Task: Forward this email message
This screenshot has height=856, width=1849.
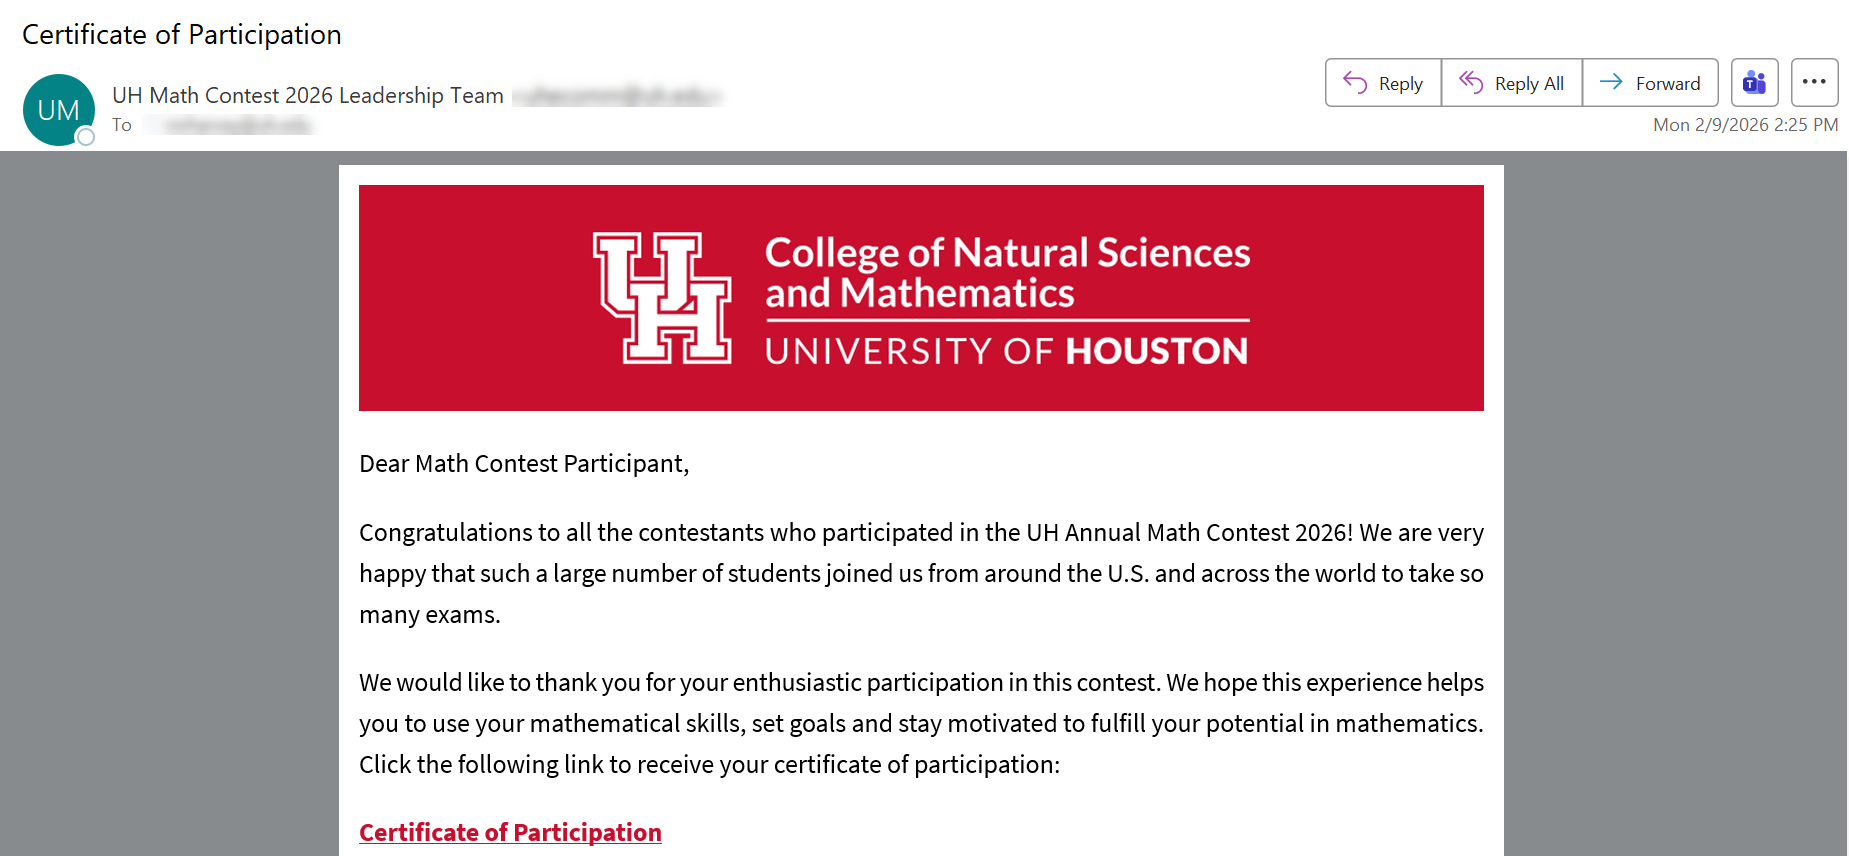Action: point(1650,83)
